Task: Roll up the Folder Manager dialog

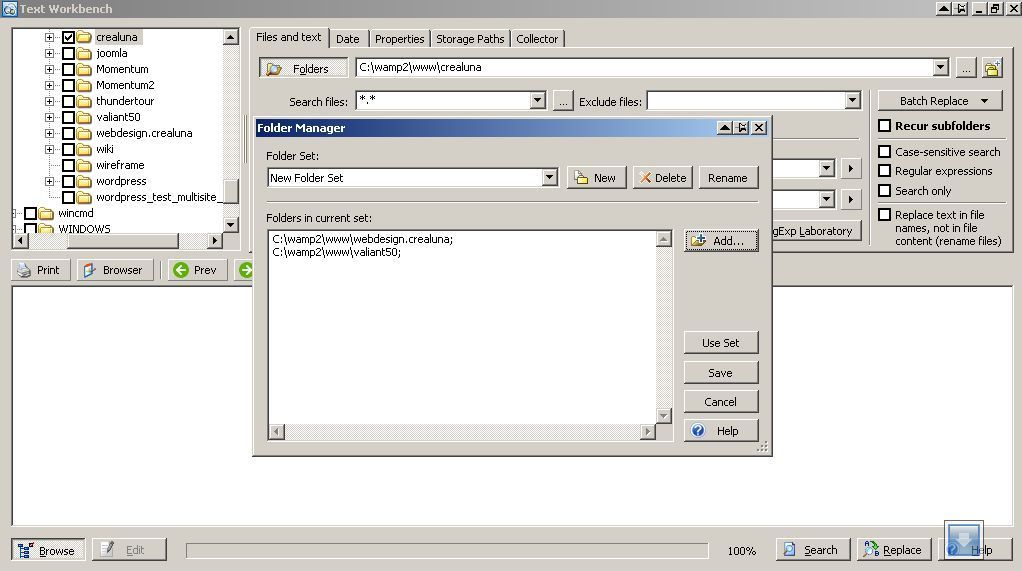Action: point(725,128)
